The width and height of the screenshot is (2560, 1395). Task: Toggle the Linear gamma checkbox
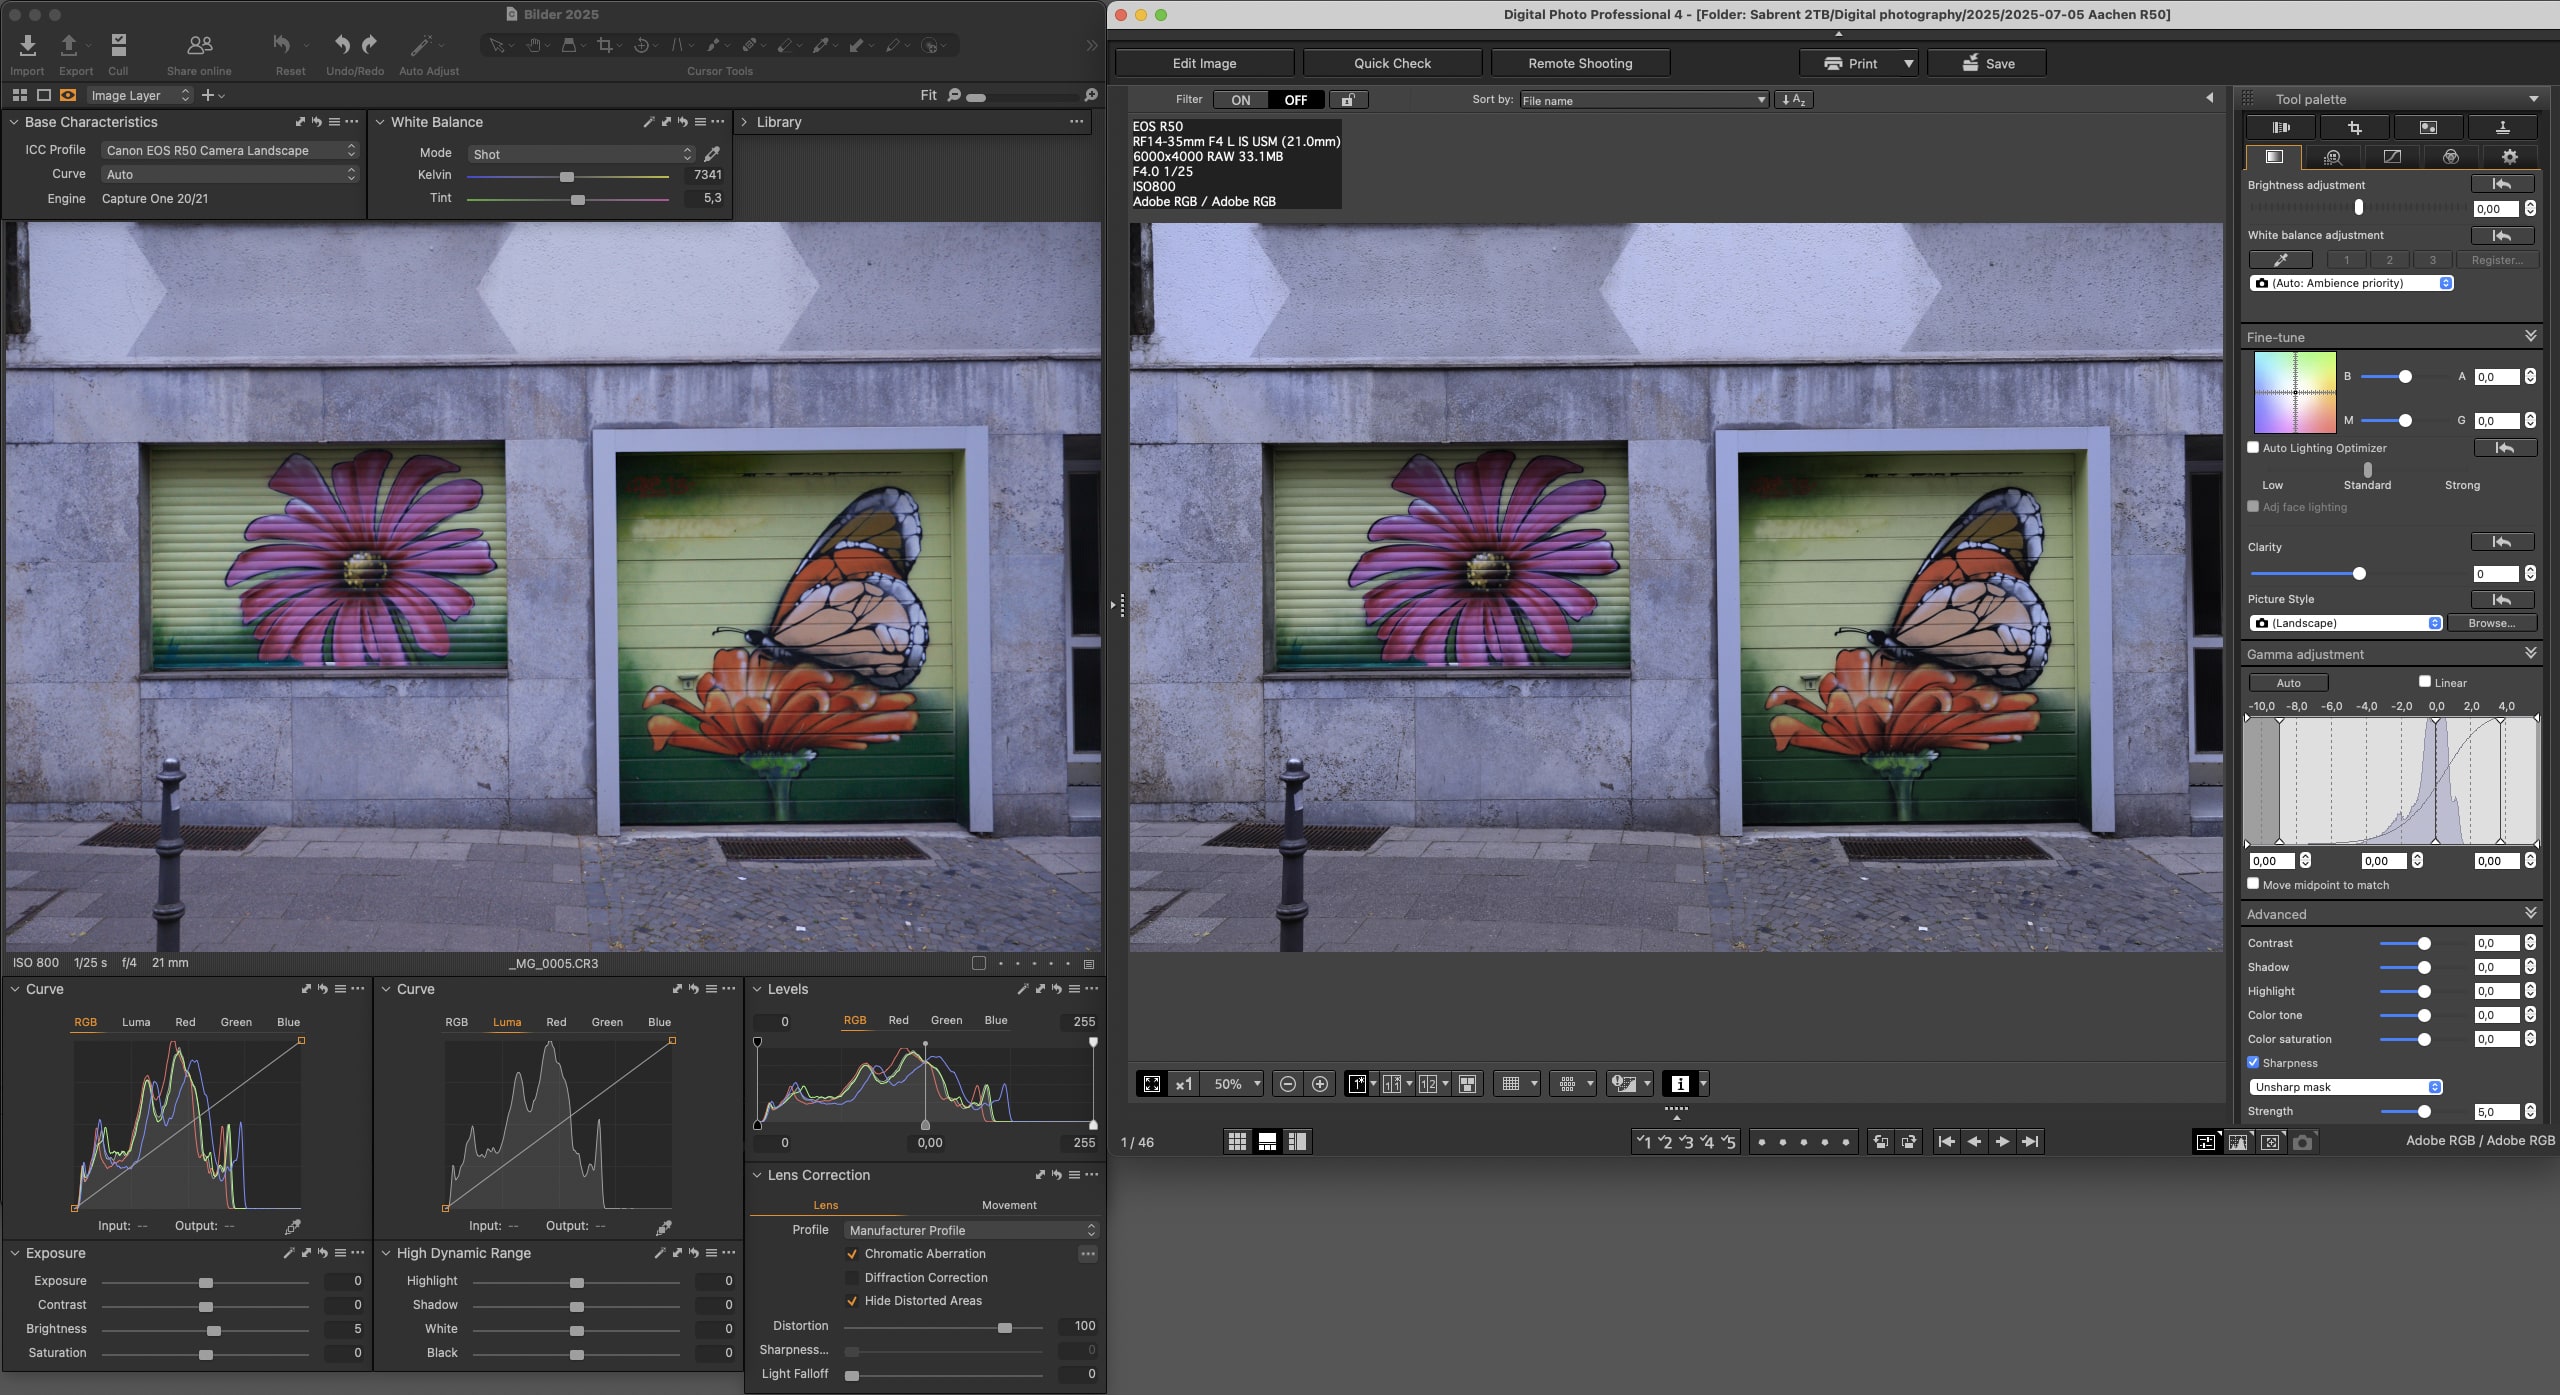point(2425,682)
